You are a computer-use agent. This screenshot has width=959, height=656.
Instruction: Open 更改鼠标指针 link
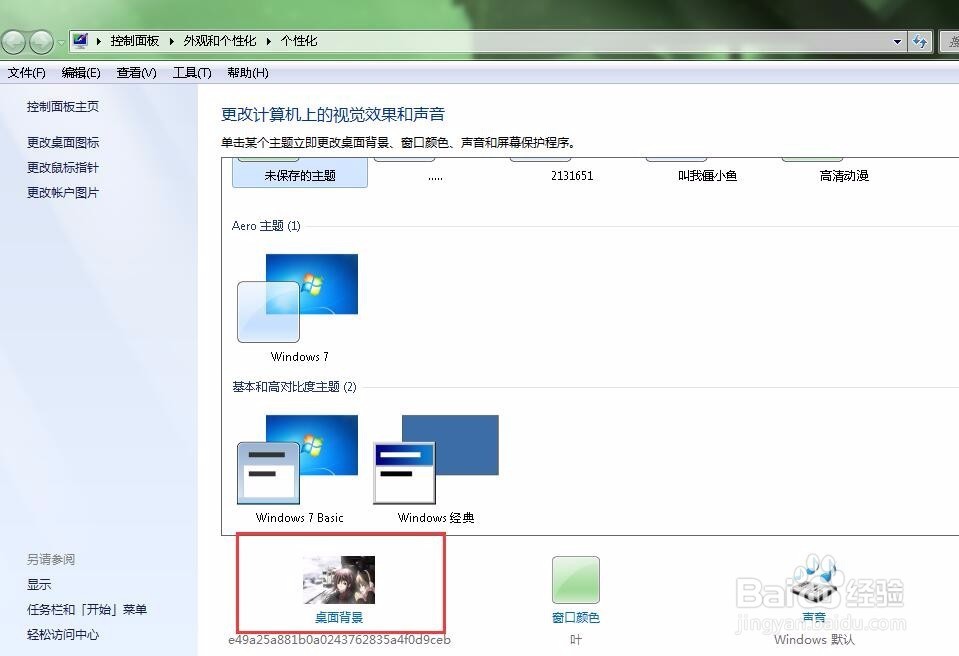pyautogui.click(x=62, y=168)
